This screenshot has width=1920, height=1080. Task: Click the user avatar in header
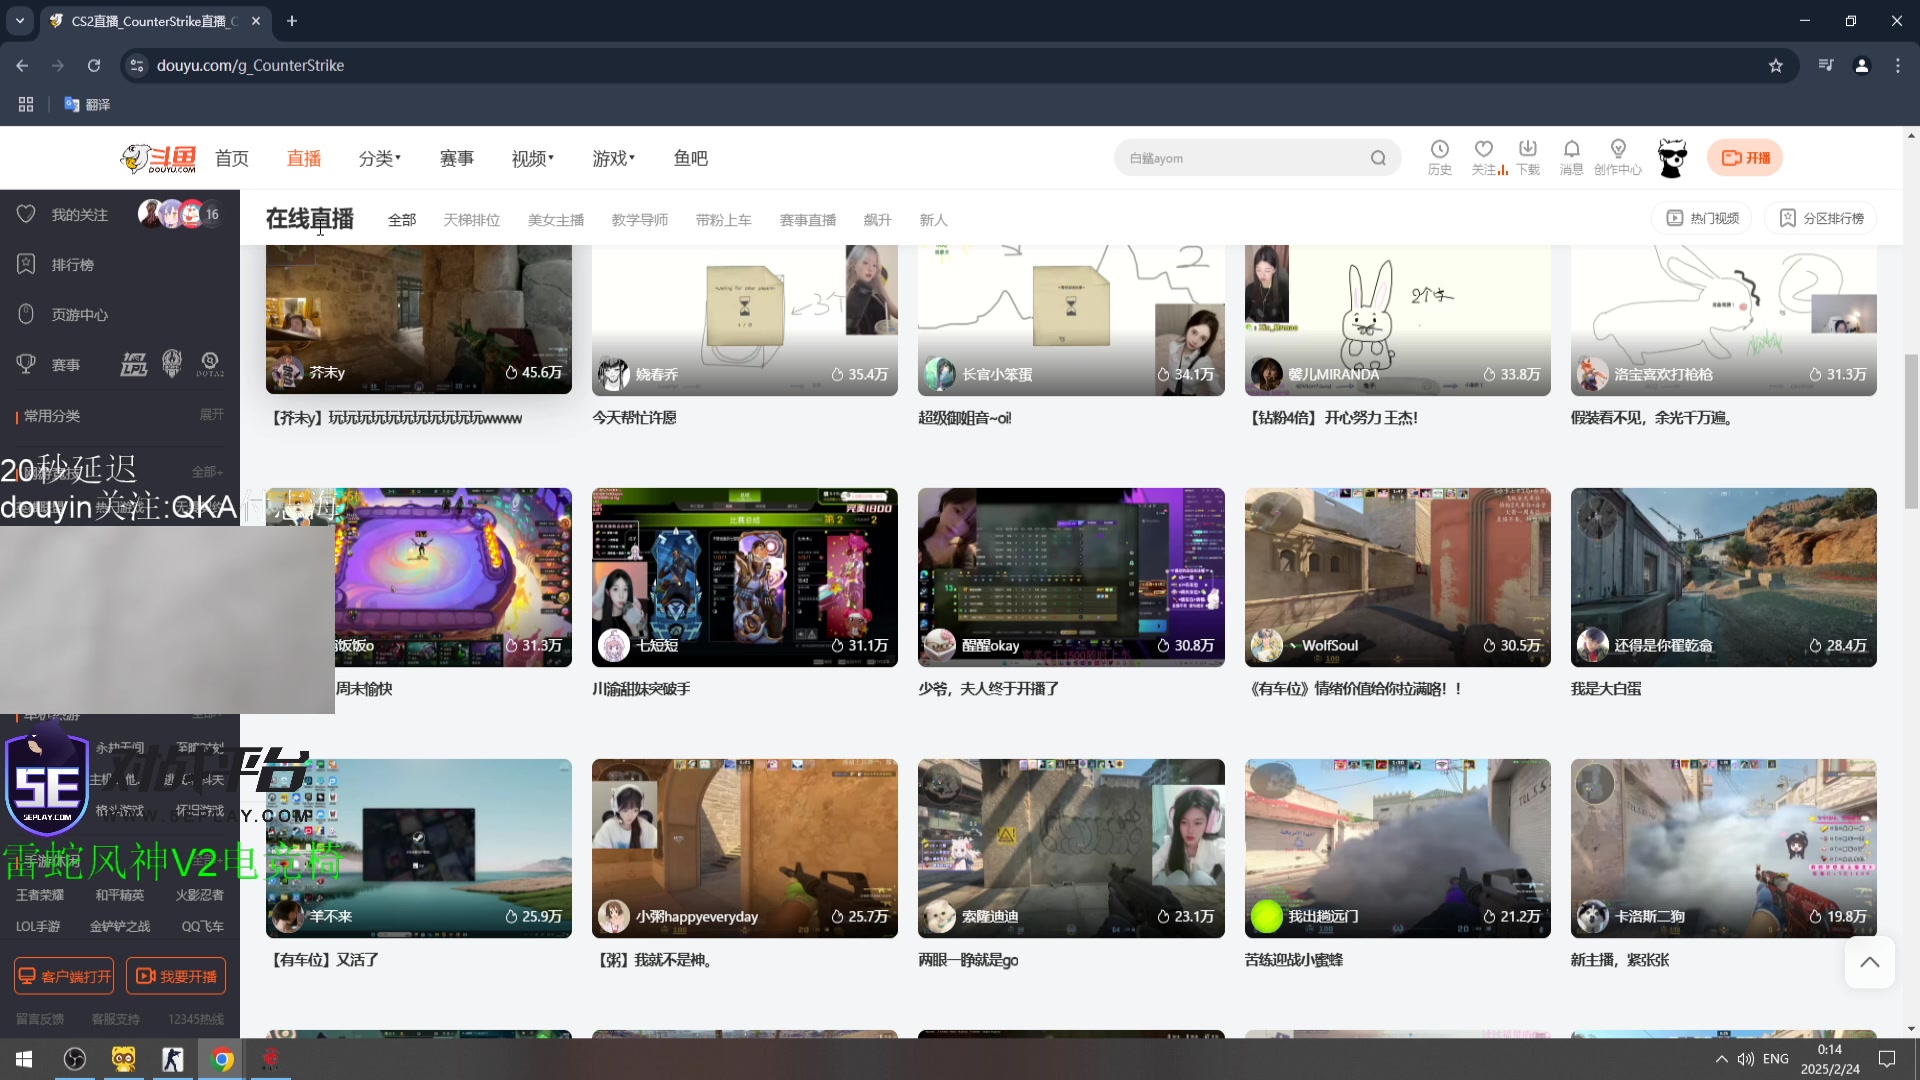coord(1672,158)
